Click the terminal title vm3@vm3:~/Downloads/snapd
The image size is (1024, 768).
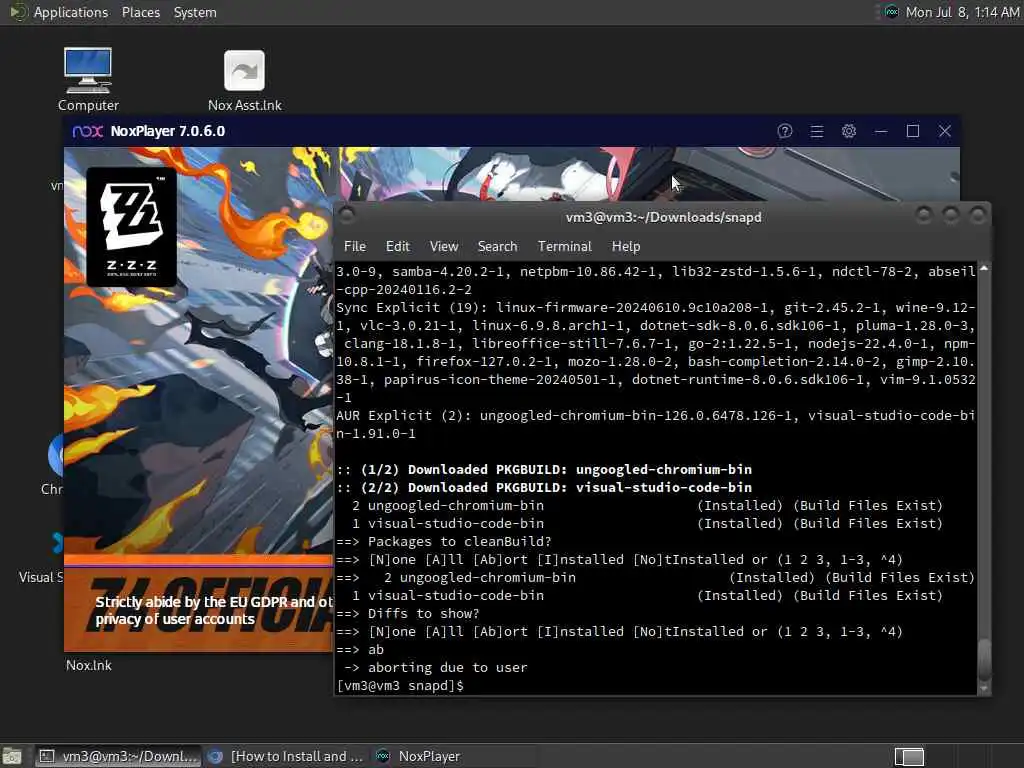(x=664, y=217)
